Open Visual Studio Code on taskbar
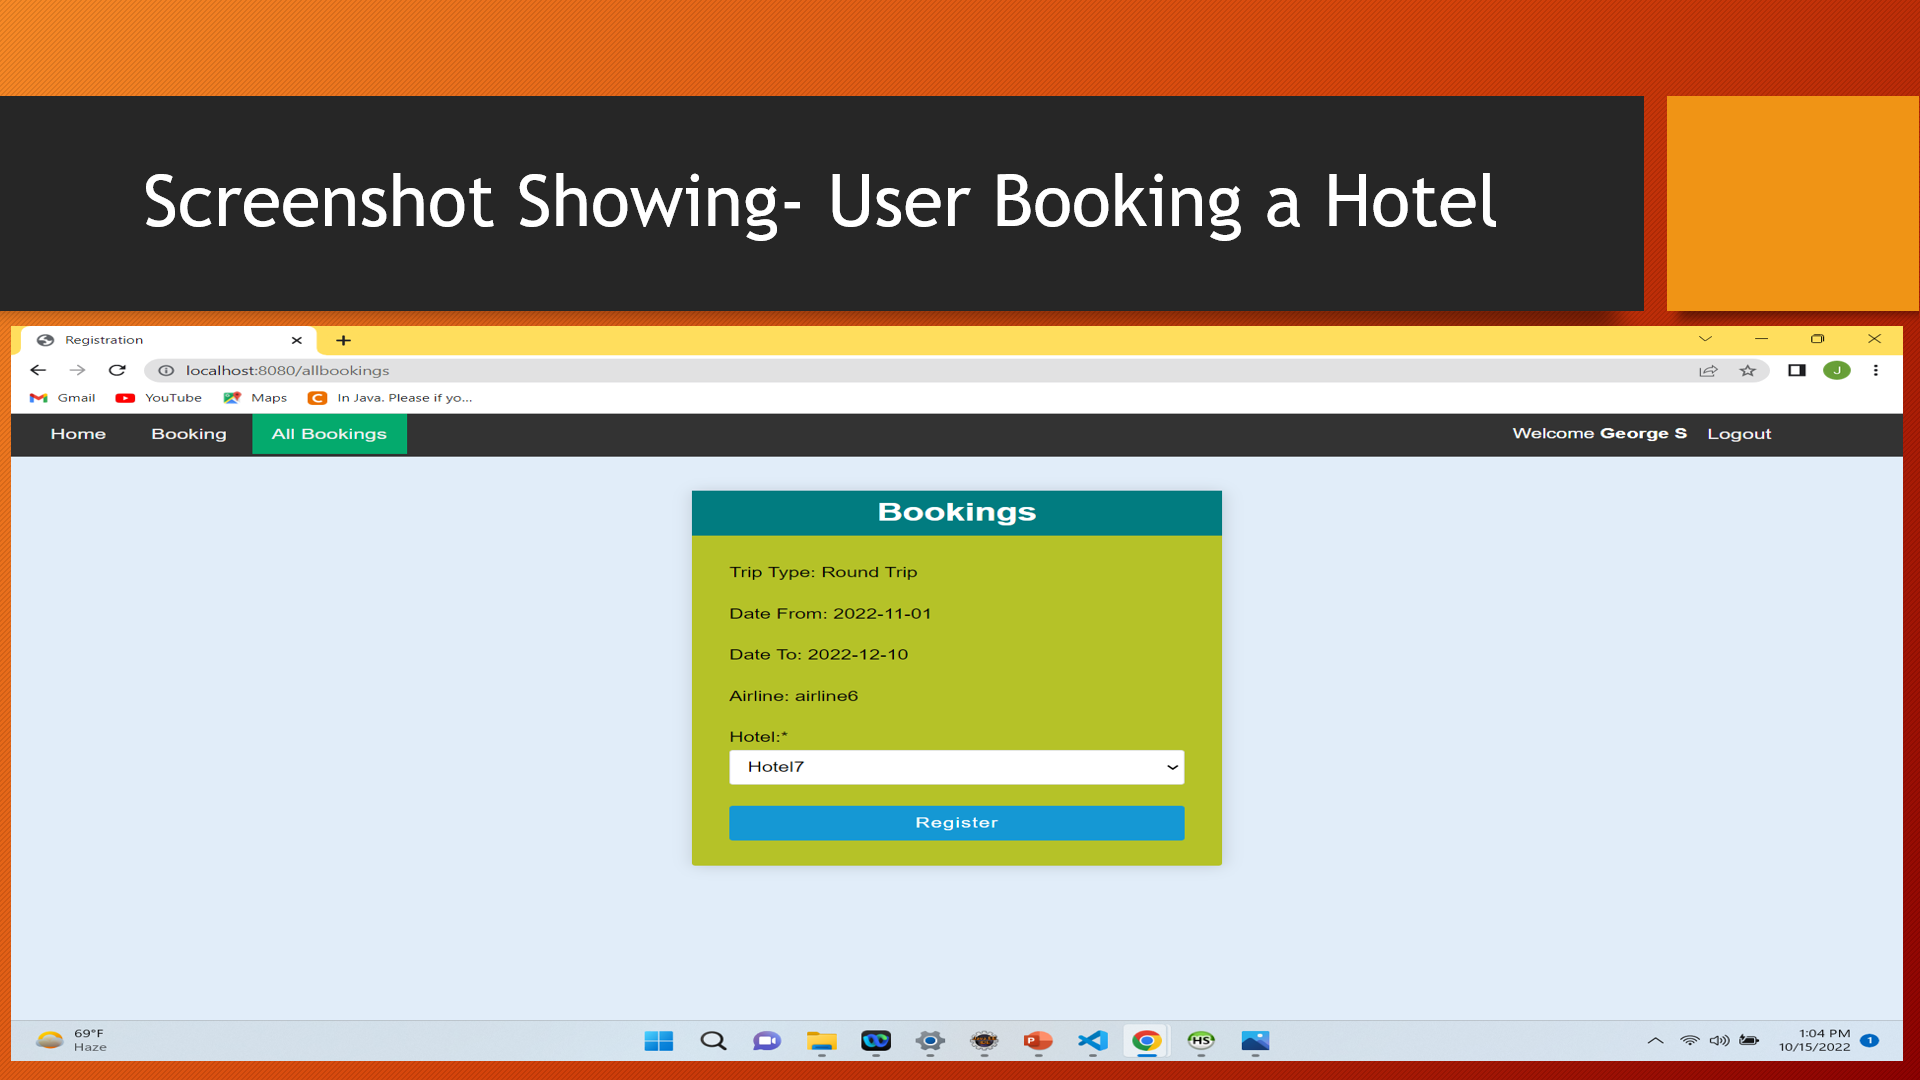 pyautogui.click(x=1092, y=1041)
